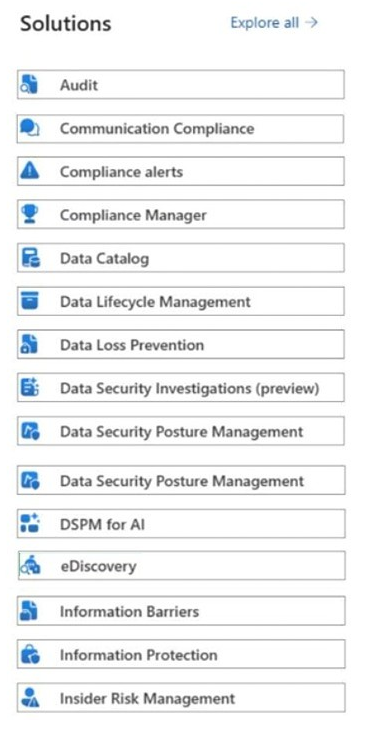
Task: Click the arrow next to Explore all
Action: point(311,22)
